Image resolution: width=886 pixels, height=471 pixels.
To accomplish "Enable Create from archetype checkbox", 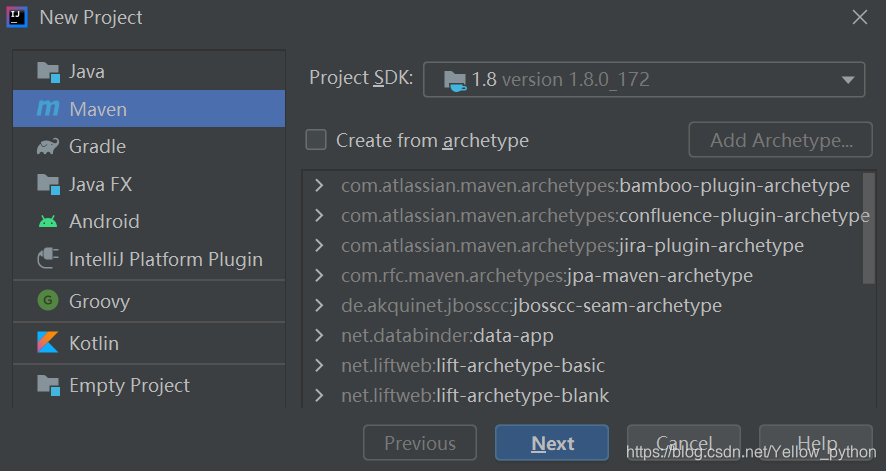I will click(x=316, y=139).
